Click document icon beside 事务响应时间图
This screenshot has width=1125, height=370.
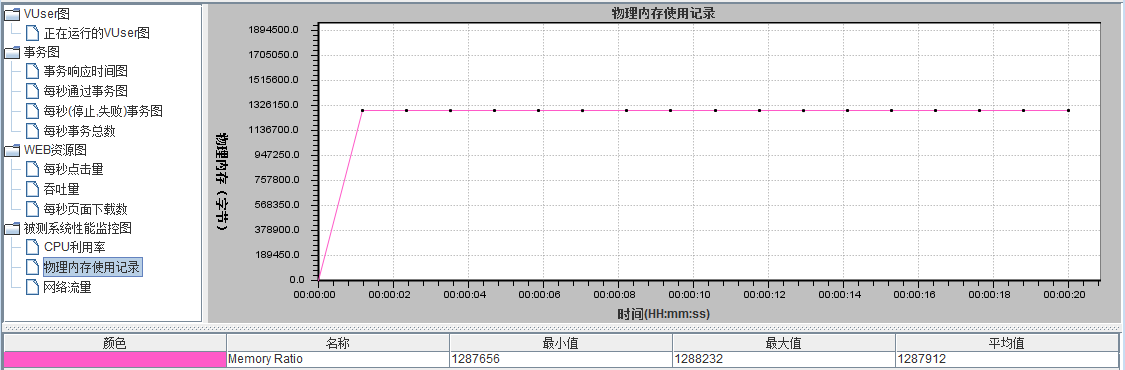tap(32, 72)
